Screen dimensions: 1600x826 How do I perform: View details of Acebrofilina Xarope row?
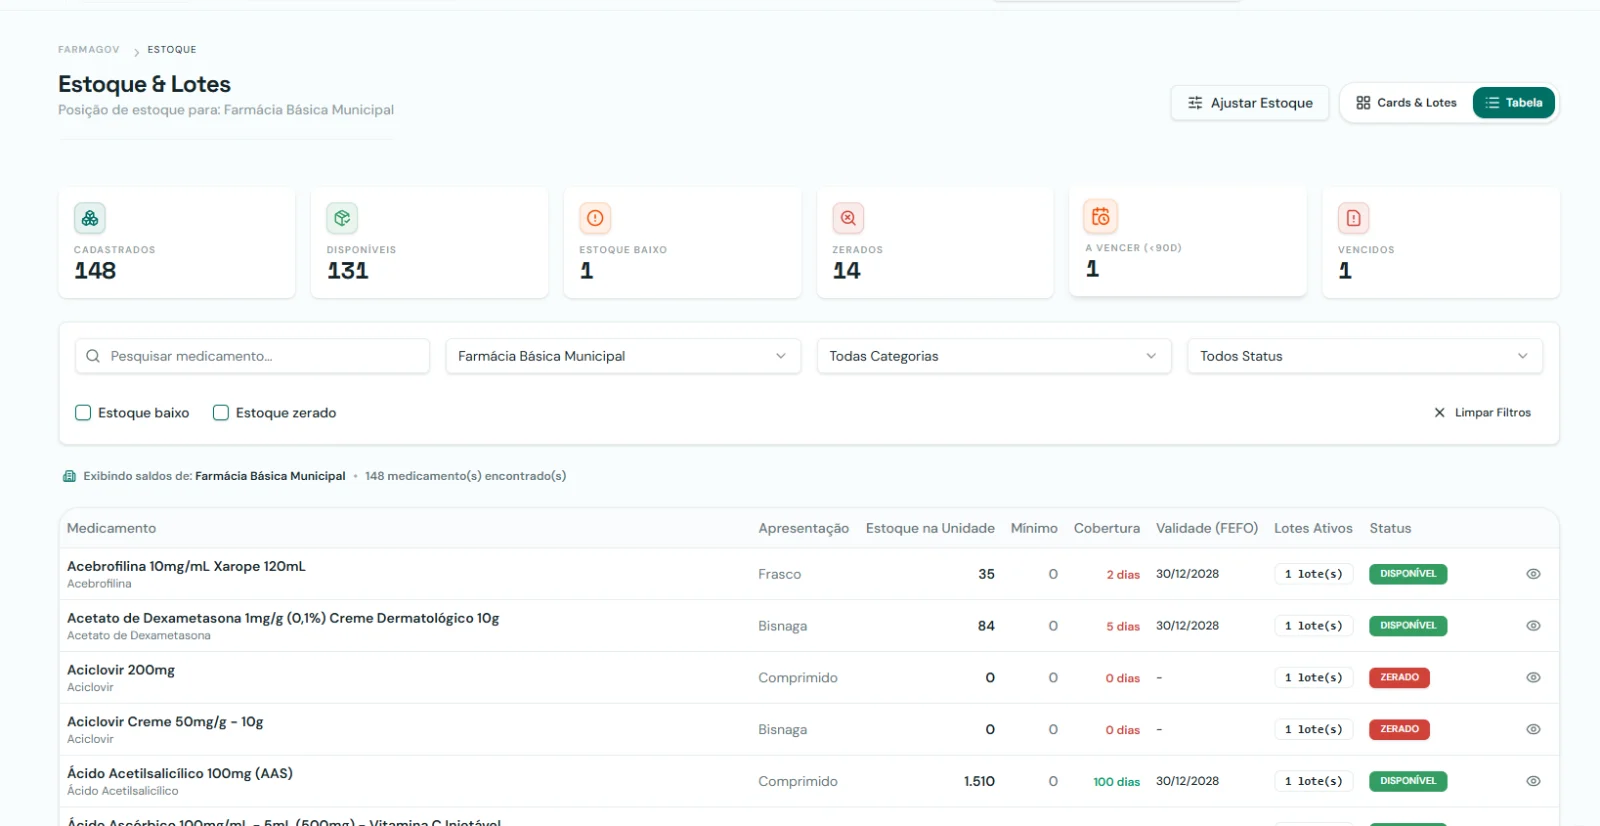click(x=1533, y=574)
